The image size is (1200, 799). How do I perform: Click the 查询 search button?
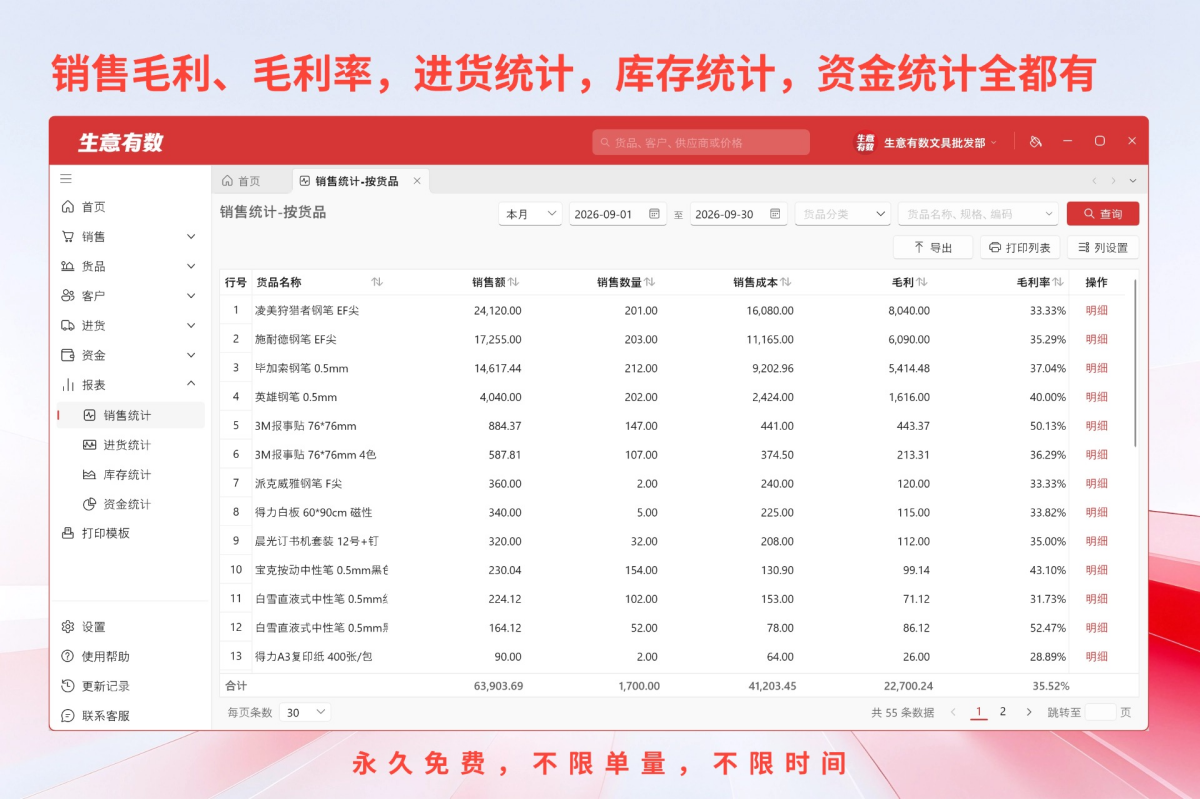1103,214
